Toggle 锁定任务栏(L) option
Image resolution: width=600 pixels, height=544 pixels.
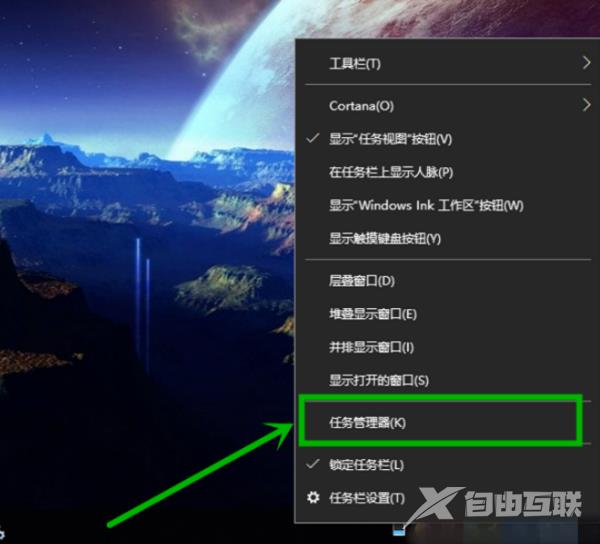(x=443, y=465)
